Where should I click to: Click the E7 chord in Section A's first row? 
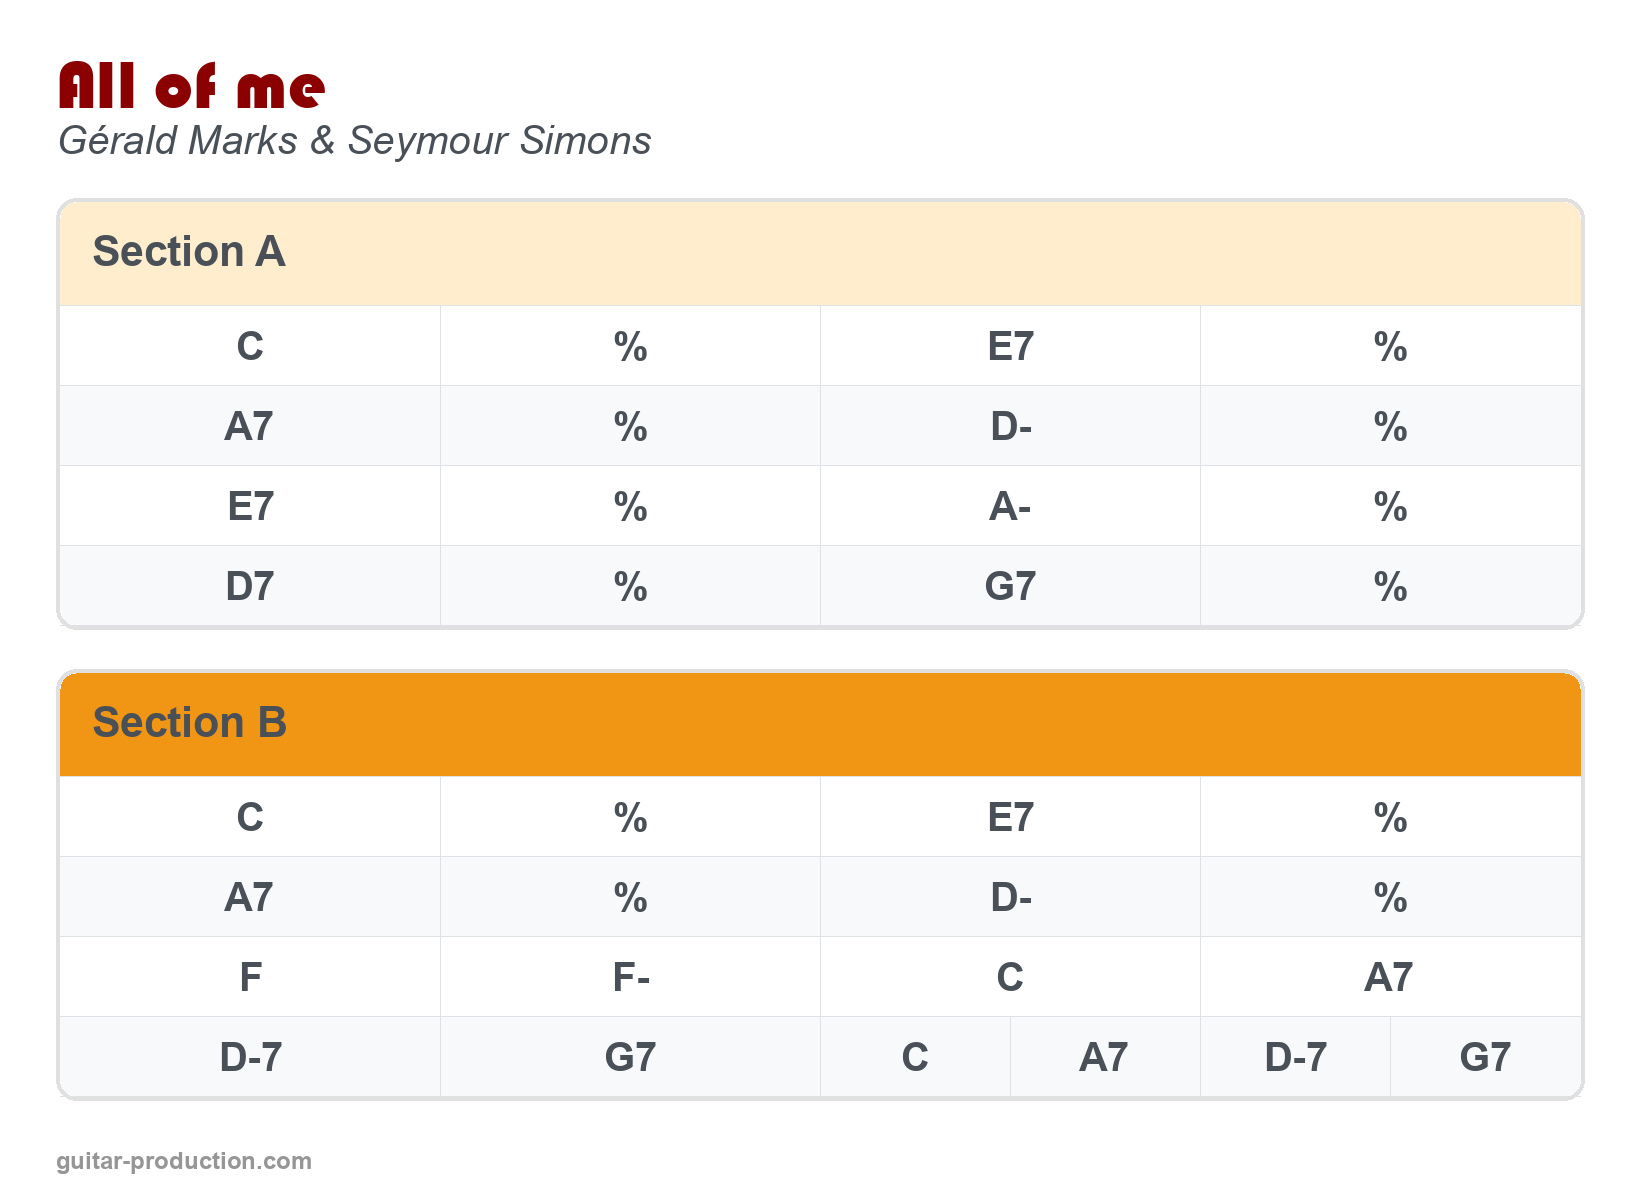click(x=1010, y=347)
